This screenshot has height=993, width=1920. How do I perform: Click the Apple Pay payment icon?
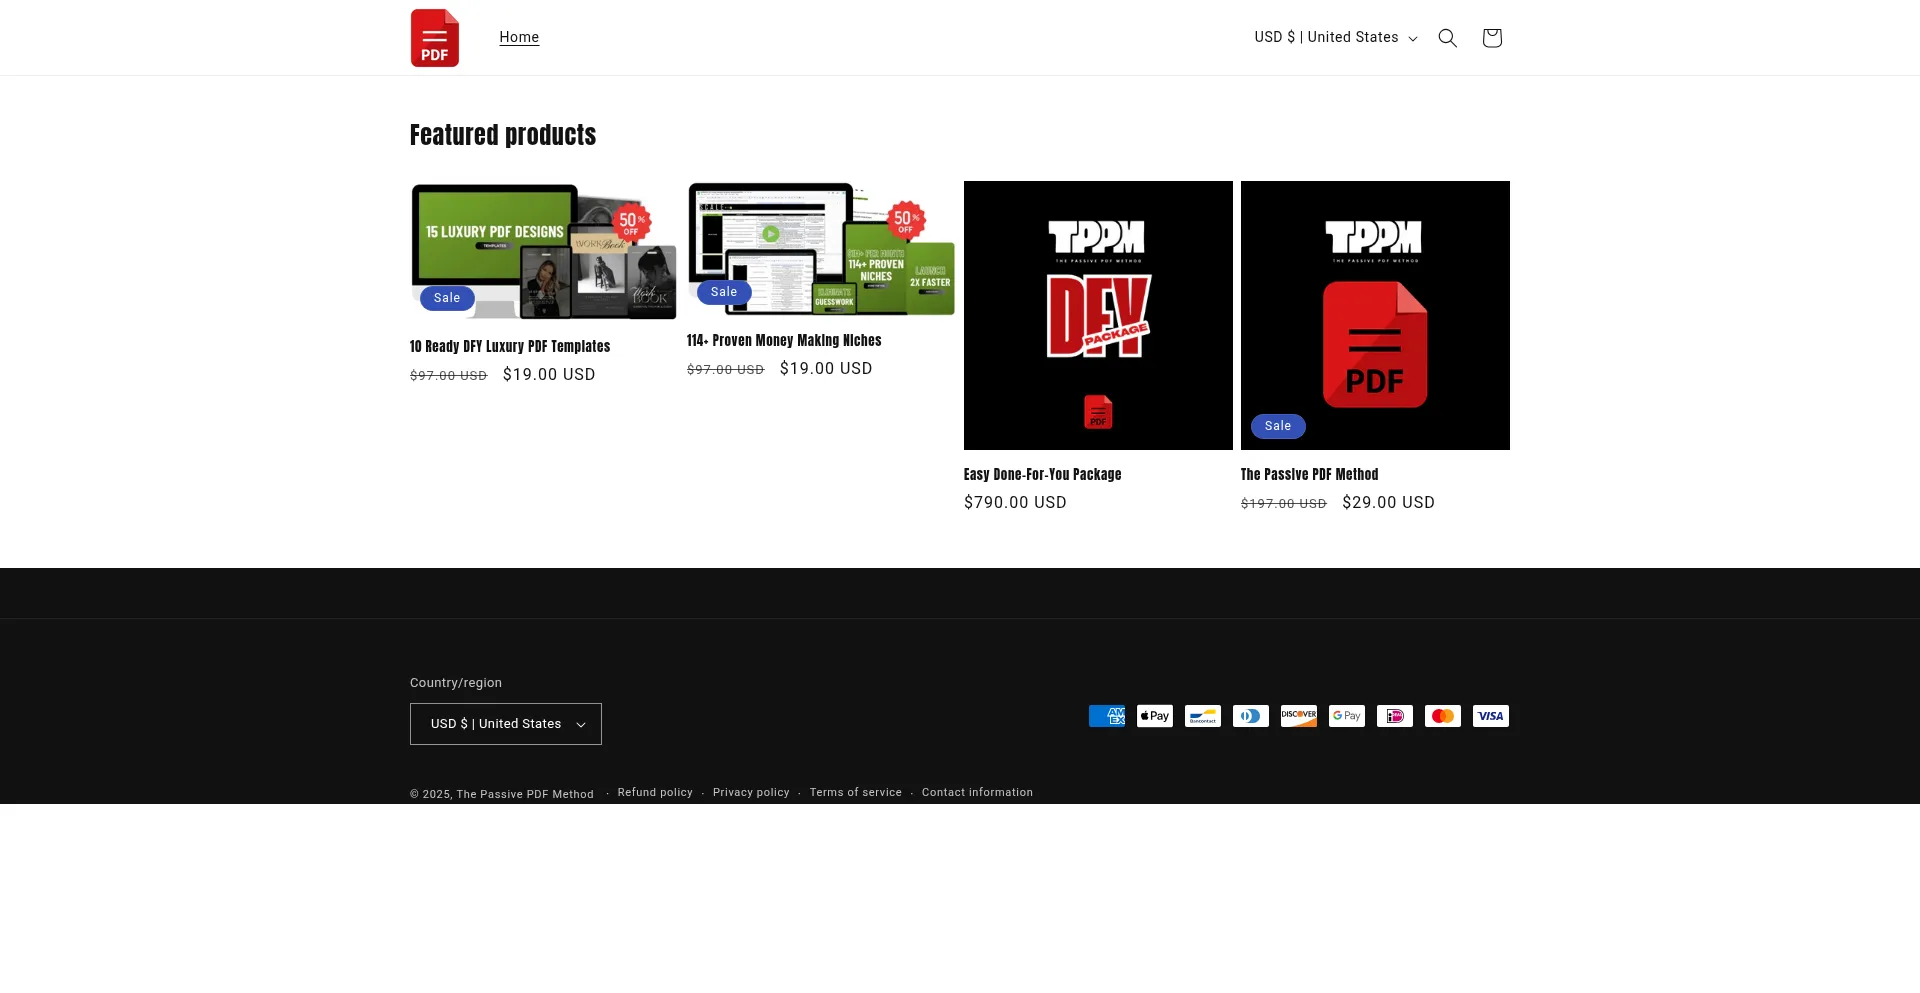(1154, 716)
